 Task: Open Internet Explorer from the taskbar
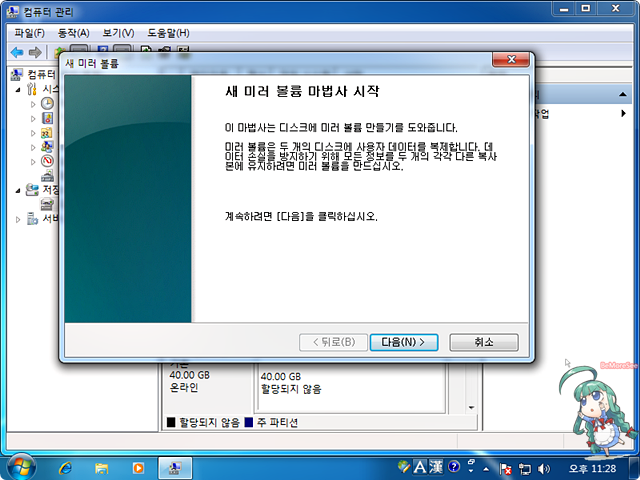tap(66, 467)
